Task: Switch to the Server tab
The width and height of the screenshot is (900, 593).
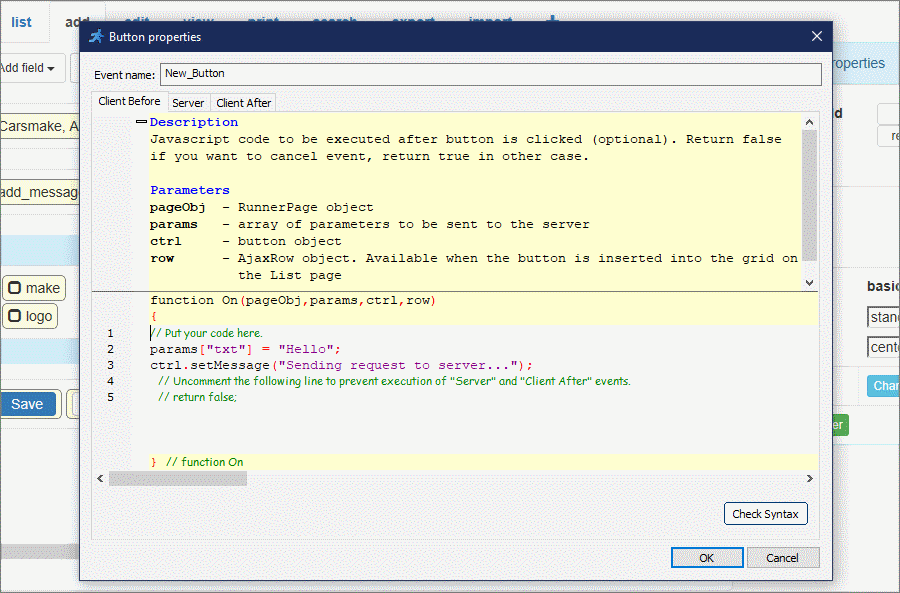Action: click(188, 102)
